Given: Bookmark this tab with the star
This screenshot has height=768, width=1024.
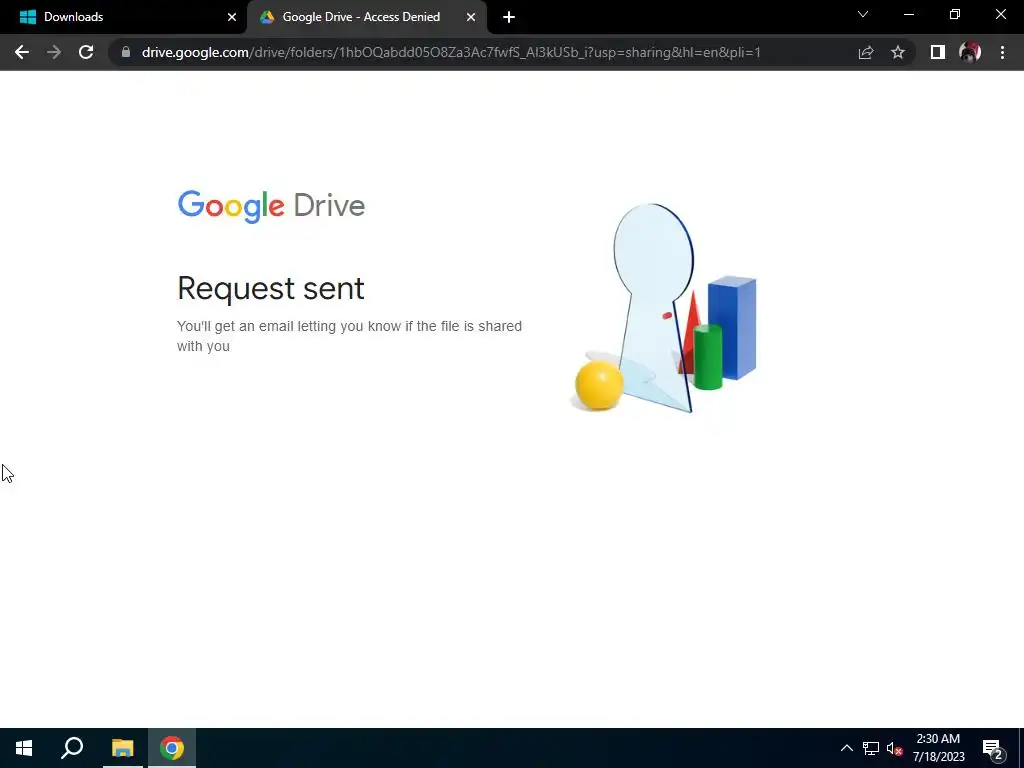Looking at the screenshot, I should coord(898,52).
